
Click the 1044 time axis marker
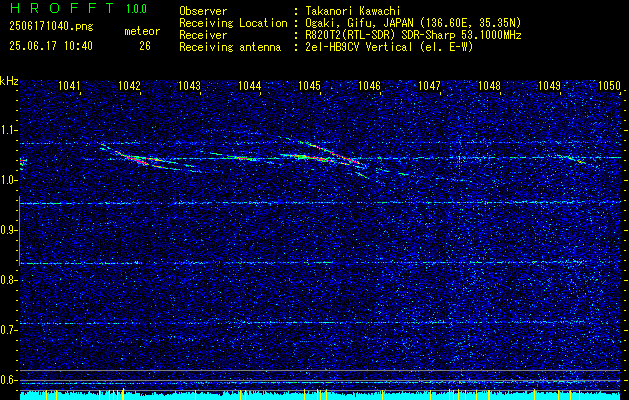250,85
